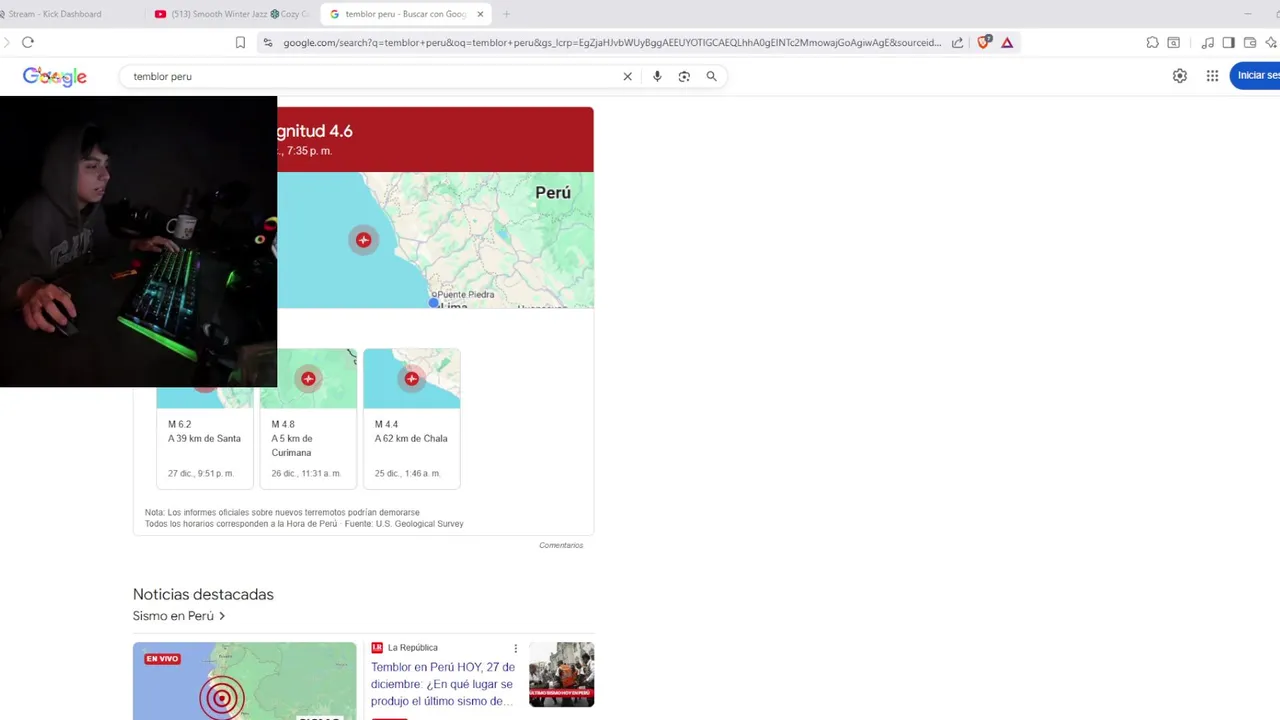Open the M 4.4 Chala earthquake card

click(x=412, y=419)
